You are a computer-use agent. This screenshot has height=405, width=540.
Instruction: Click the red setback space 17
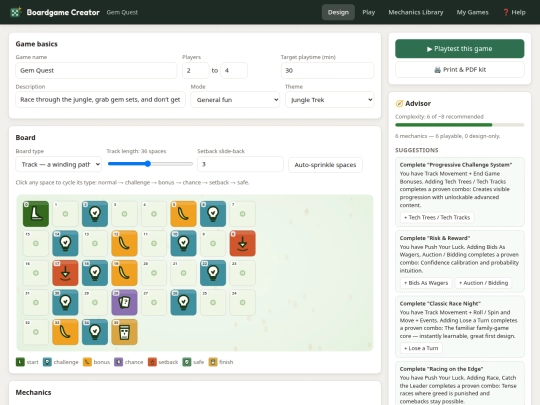tap(65, 273)
